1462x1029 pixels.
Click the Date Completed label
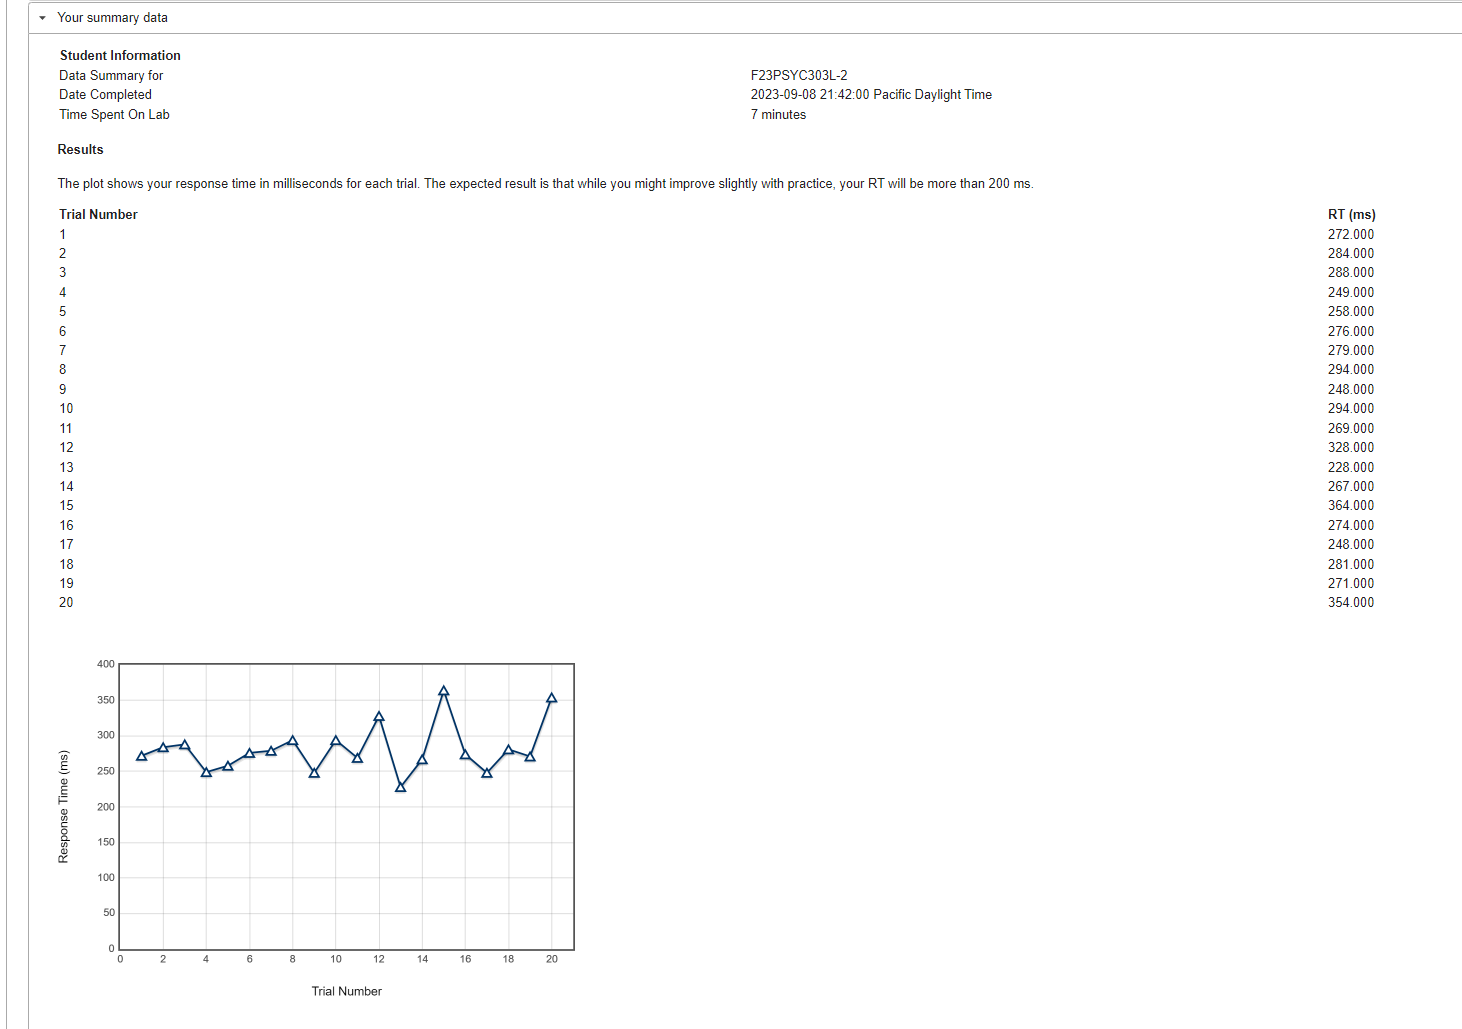pyautogui.click(x=105, y=95)
